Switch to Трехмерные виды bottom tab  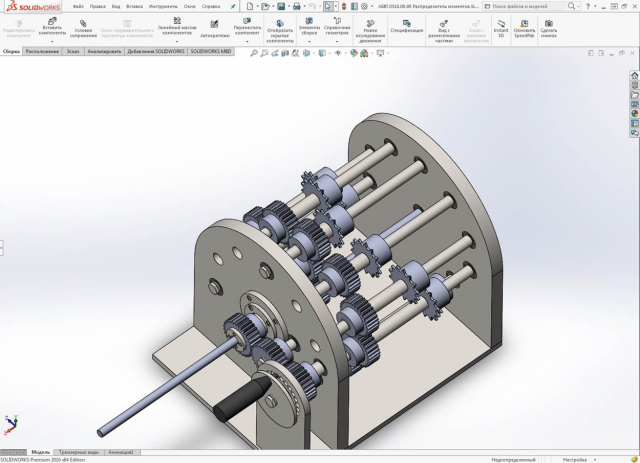tap(79, 452)
